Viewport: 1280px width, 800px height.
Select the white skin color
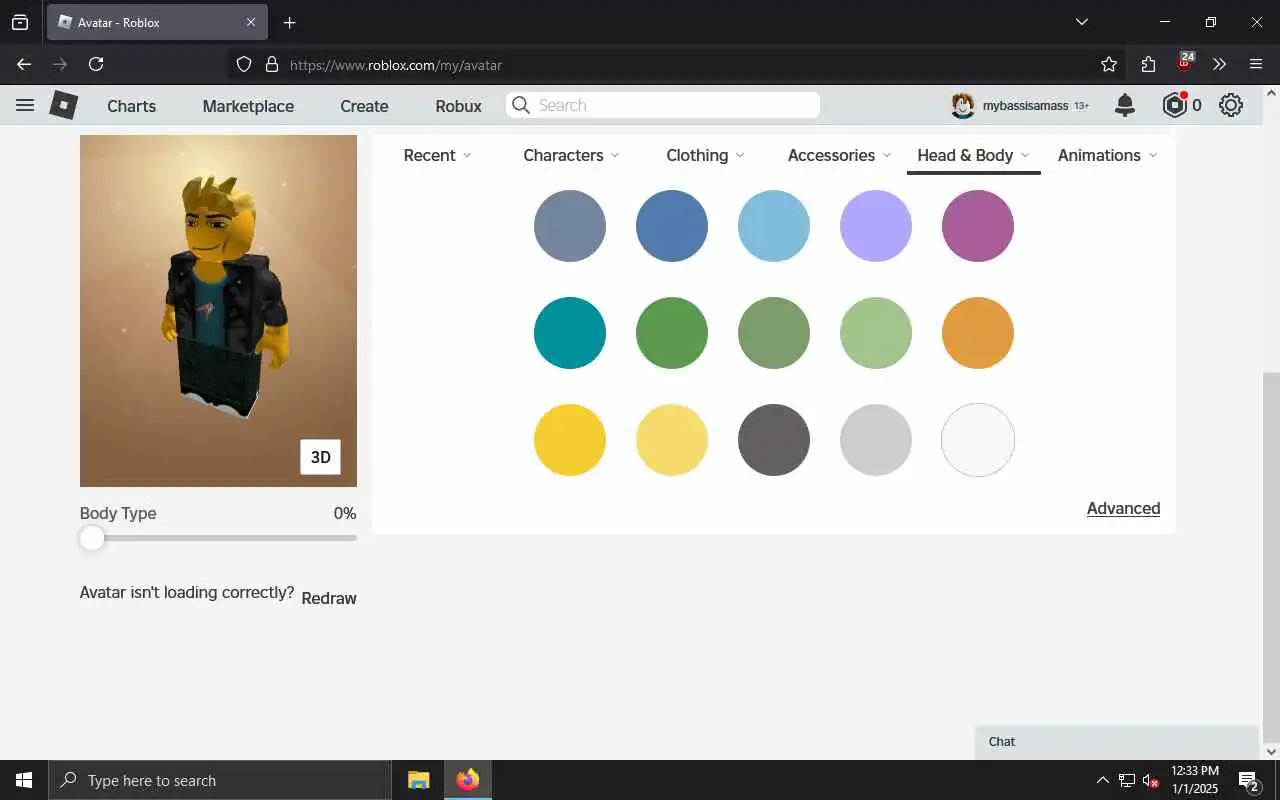click(978, 440)
